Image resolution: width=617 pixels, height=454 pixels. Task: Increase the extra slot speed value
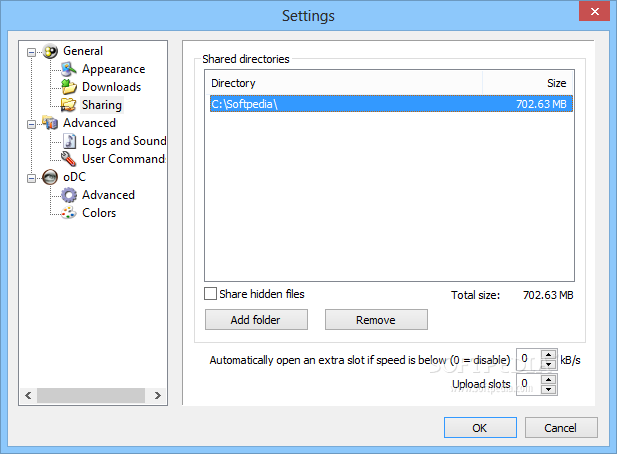pyautogui.click(x=549, y=354)
